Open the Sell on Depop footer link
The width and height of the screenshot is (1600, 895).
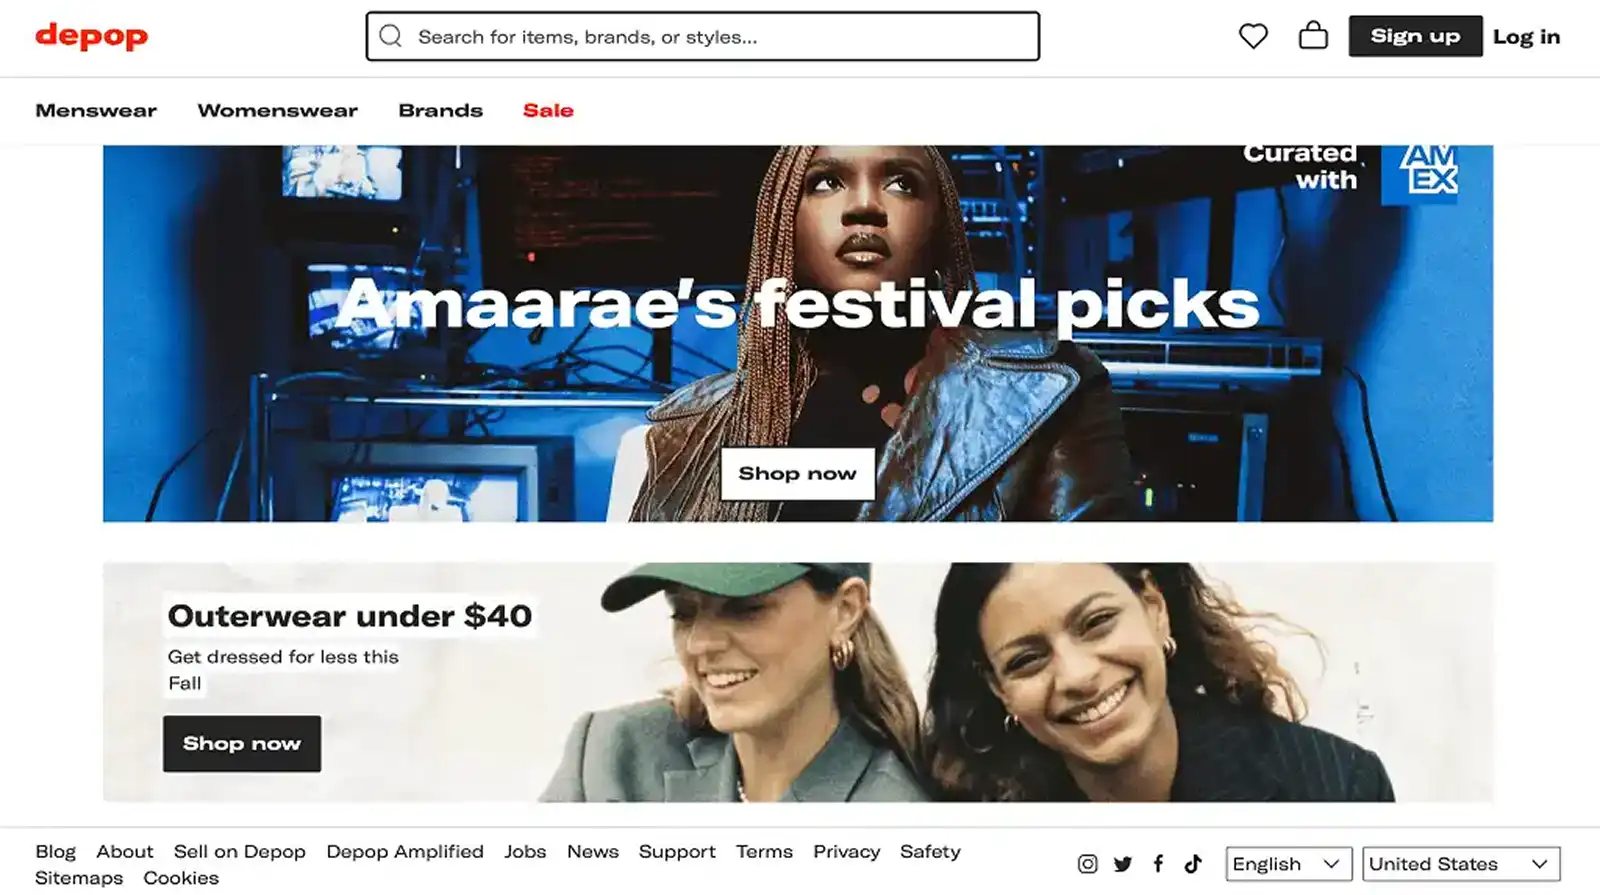point(240,851)
